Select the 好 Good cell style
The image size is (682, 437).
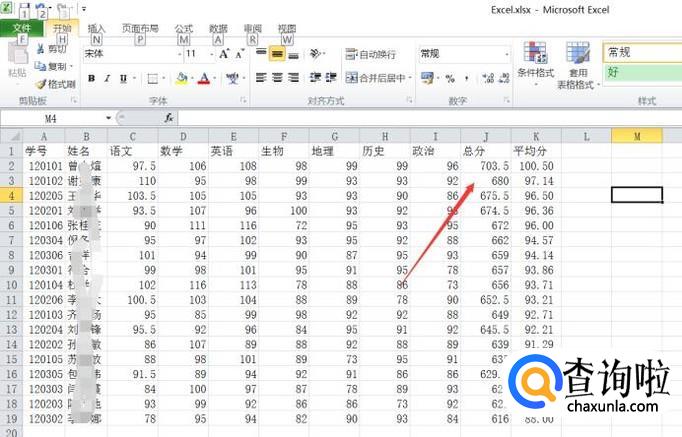(x=642, y=72)
